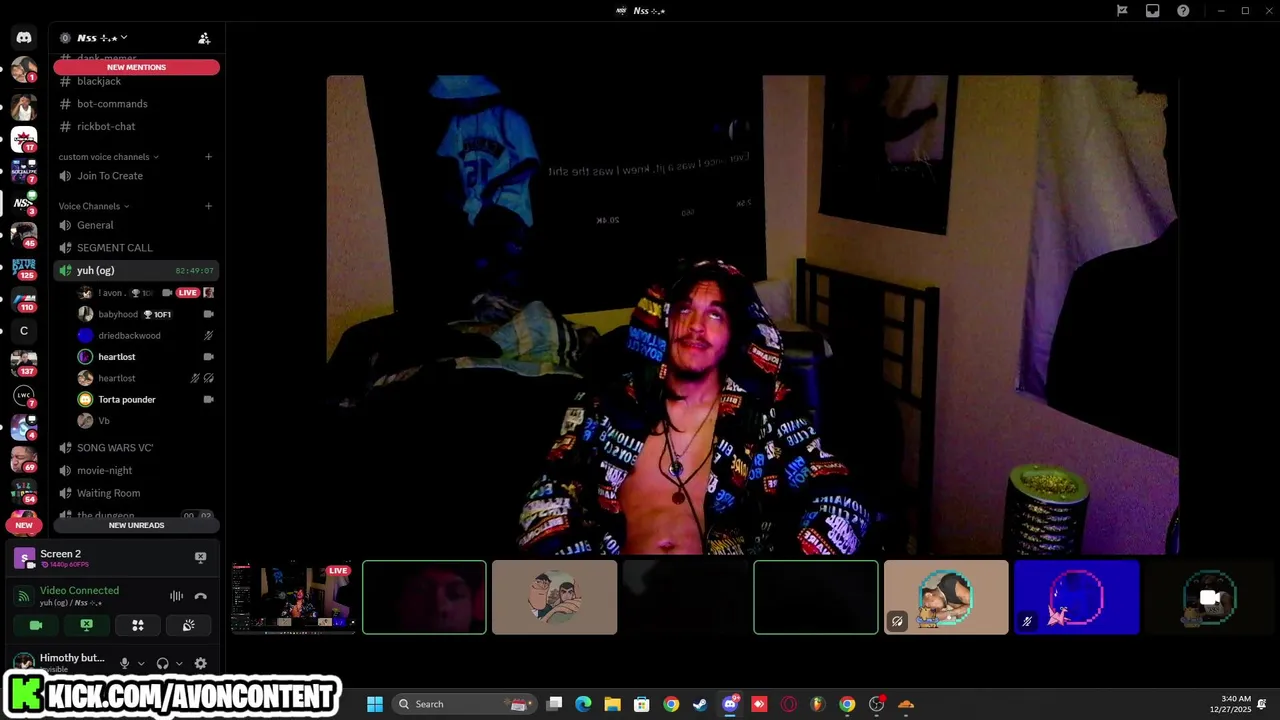Select the yuh (og) voice channel

(136, 271)
